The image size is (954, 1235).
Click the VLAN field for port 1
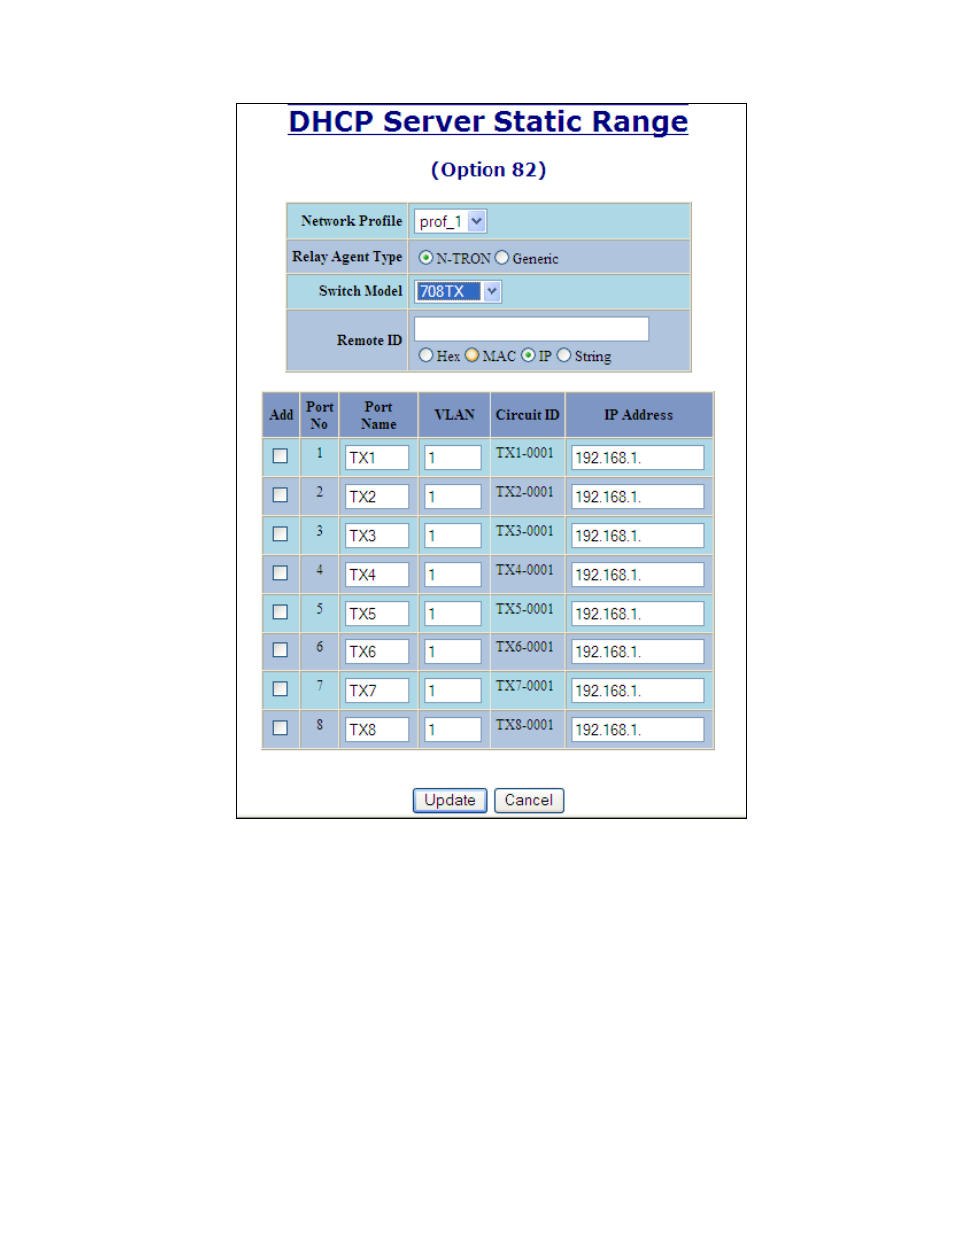[x=453, y=458]
